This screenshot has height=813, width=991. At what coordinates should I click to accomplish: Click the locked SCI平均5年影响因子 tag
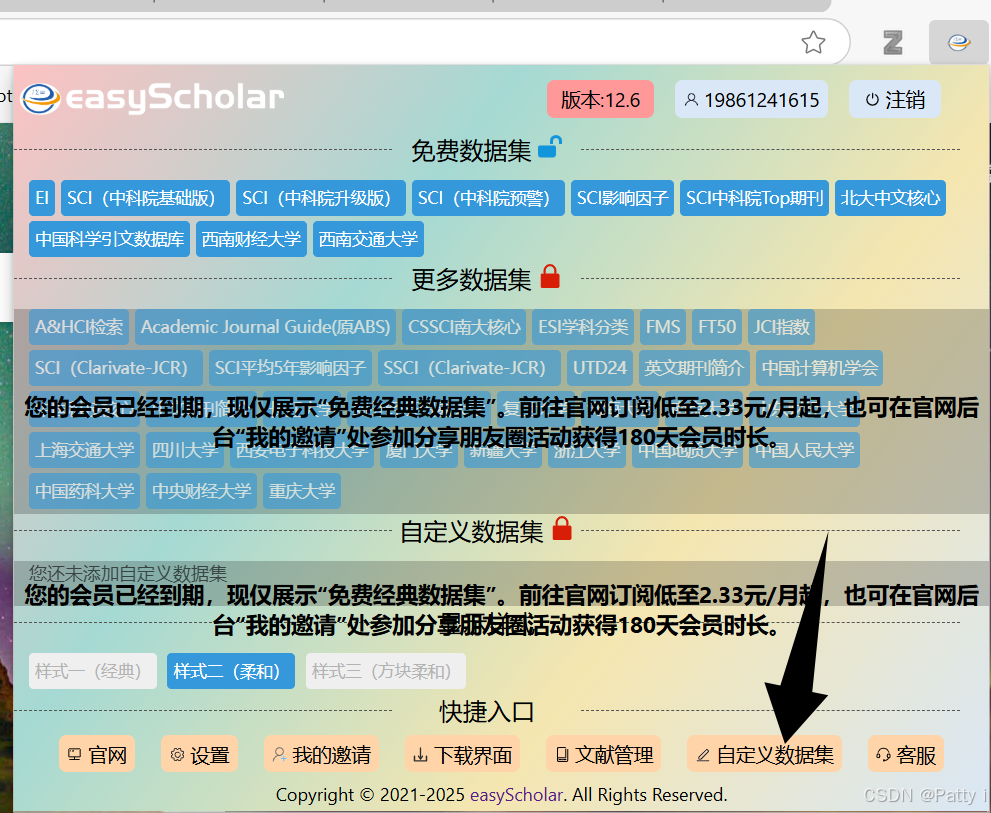[x=290, y=368]
